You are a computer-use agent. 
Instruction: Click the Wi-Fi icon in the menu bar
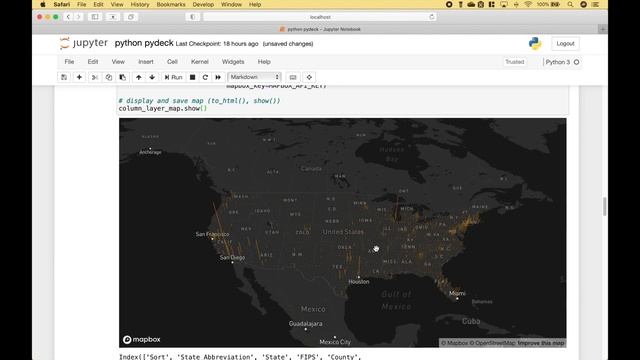pos(528,4)
